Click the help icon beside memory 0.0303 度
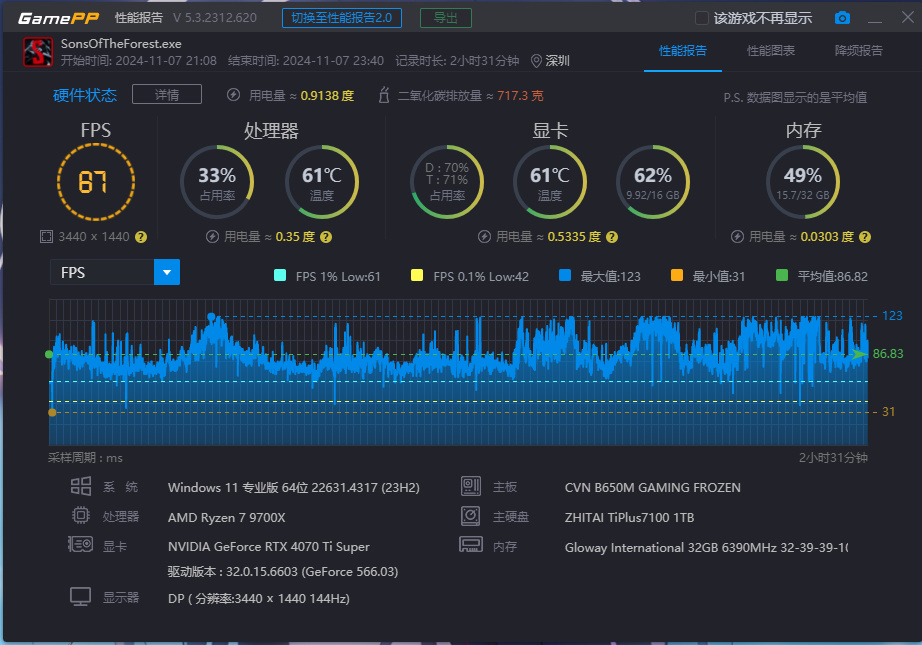The height and width of the screenshot is (645, 922). point(864,237)
